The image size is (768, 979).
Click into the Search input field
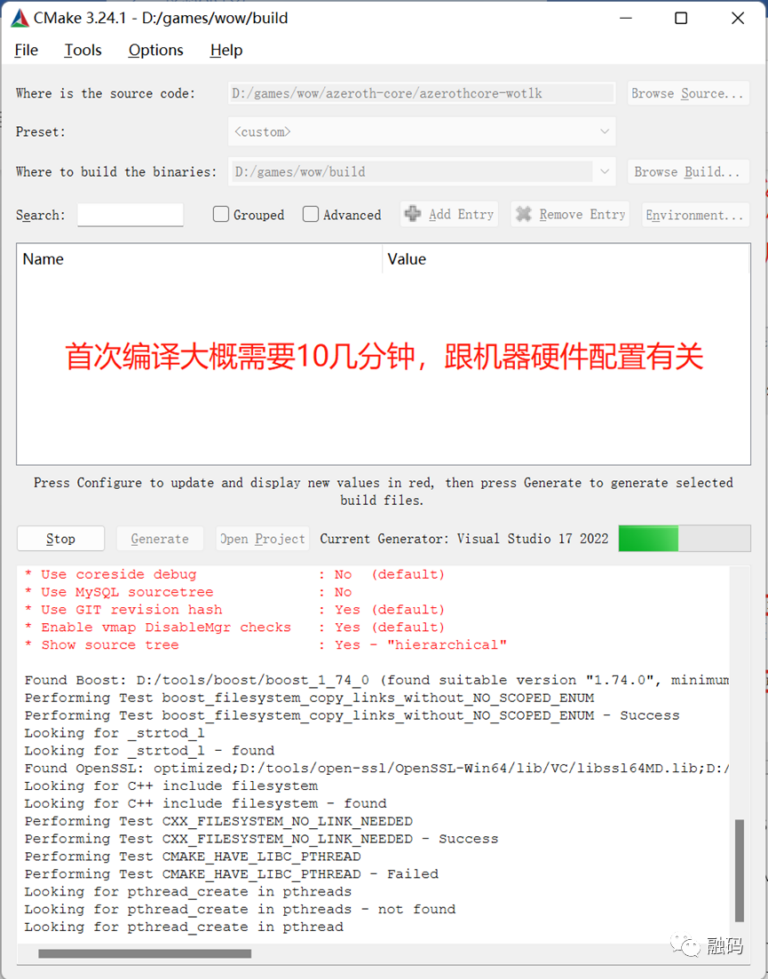pos(130,214)
